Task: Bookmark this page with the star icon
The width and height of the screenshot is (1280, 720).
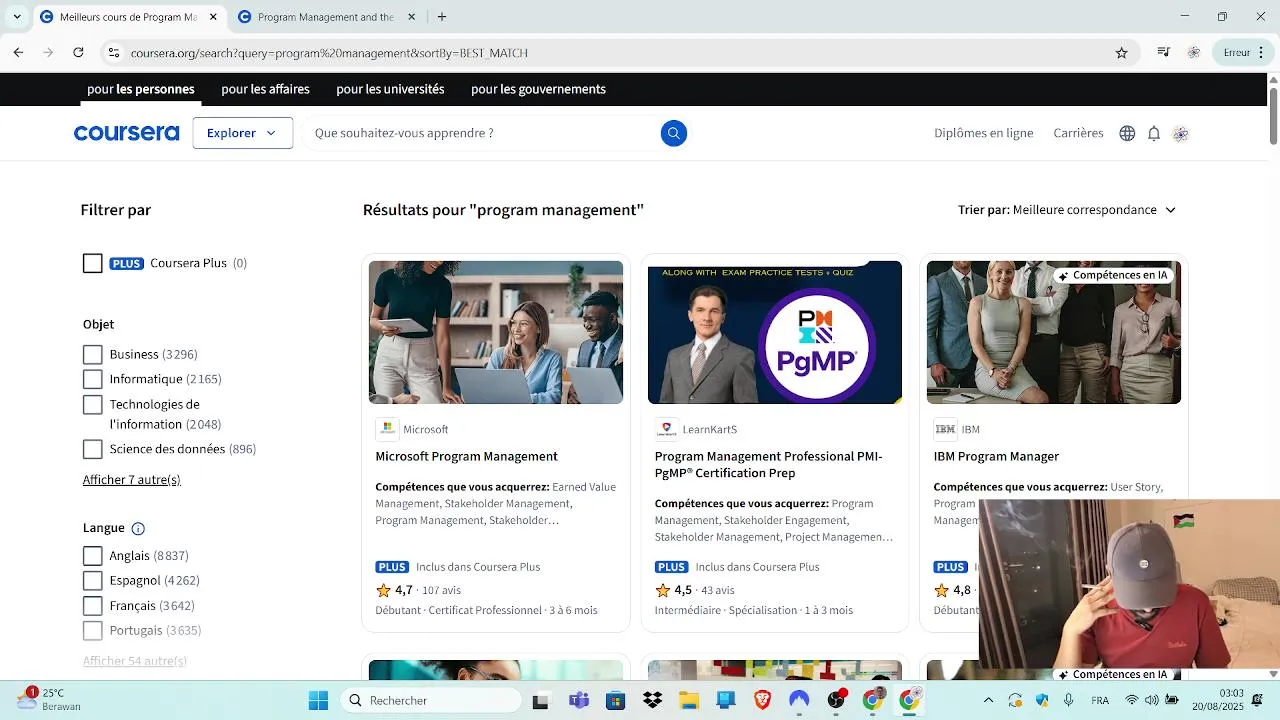Action: tap(1122, 53)
